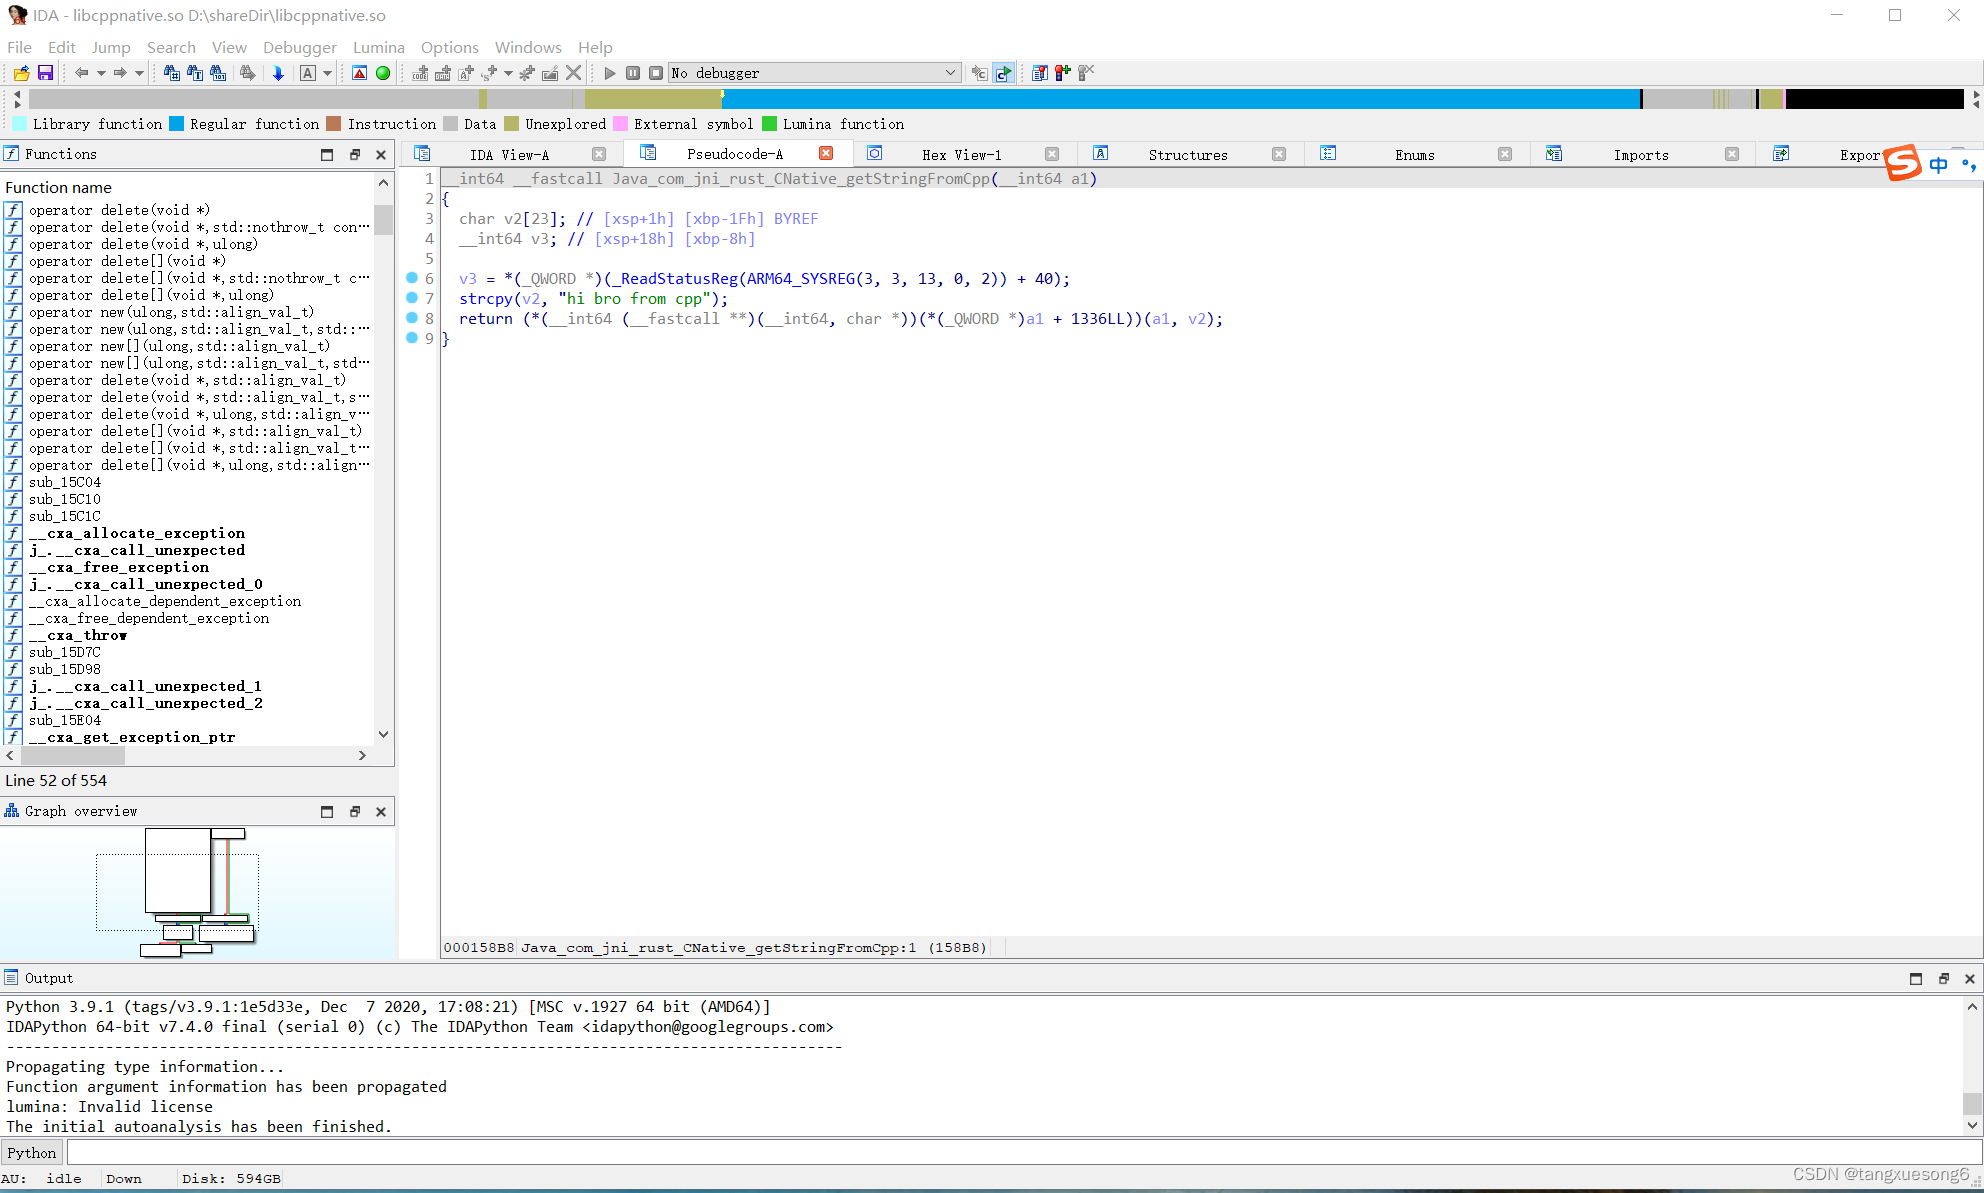Click the breakpoint list toolbar icon
This screenshot has width=1984, height=1193.
[x=1040, y=73]
